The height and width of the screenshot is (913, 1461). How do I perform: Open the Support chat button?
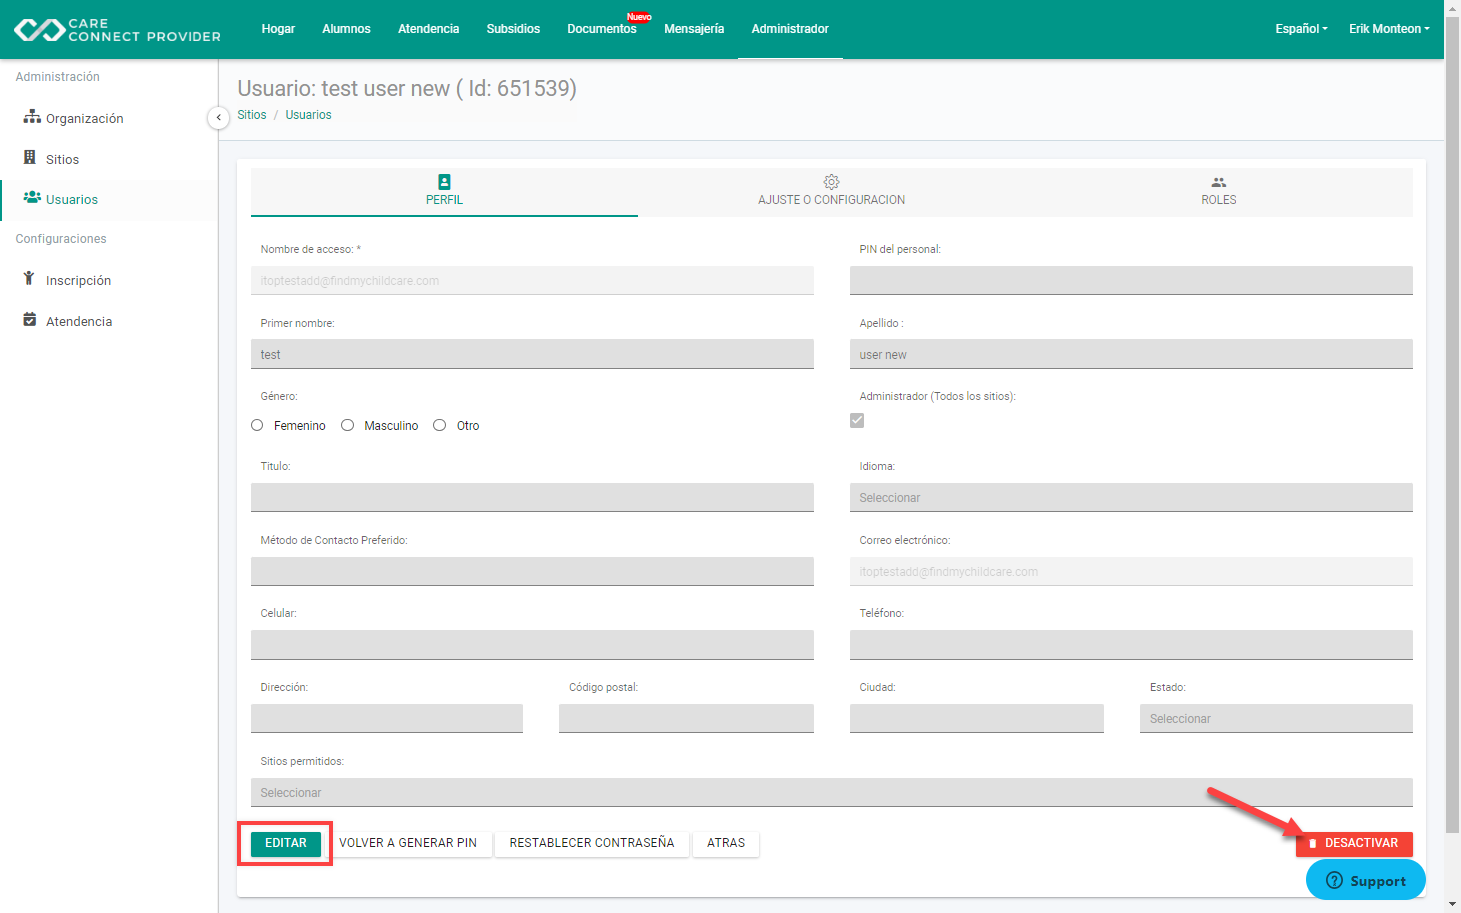tap(1365, 880)
